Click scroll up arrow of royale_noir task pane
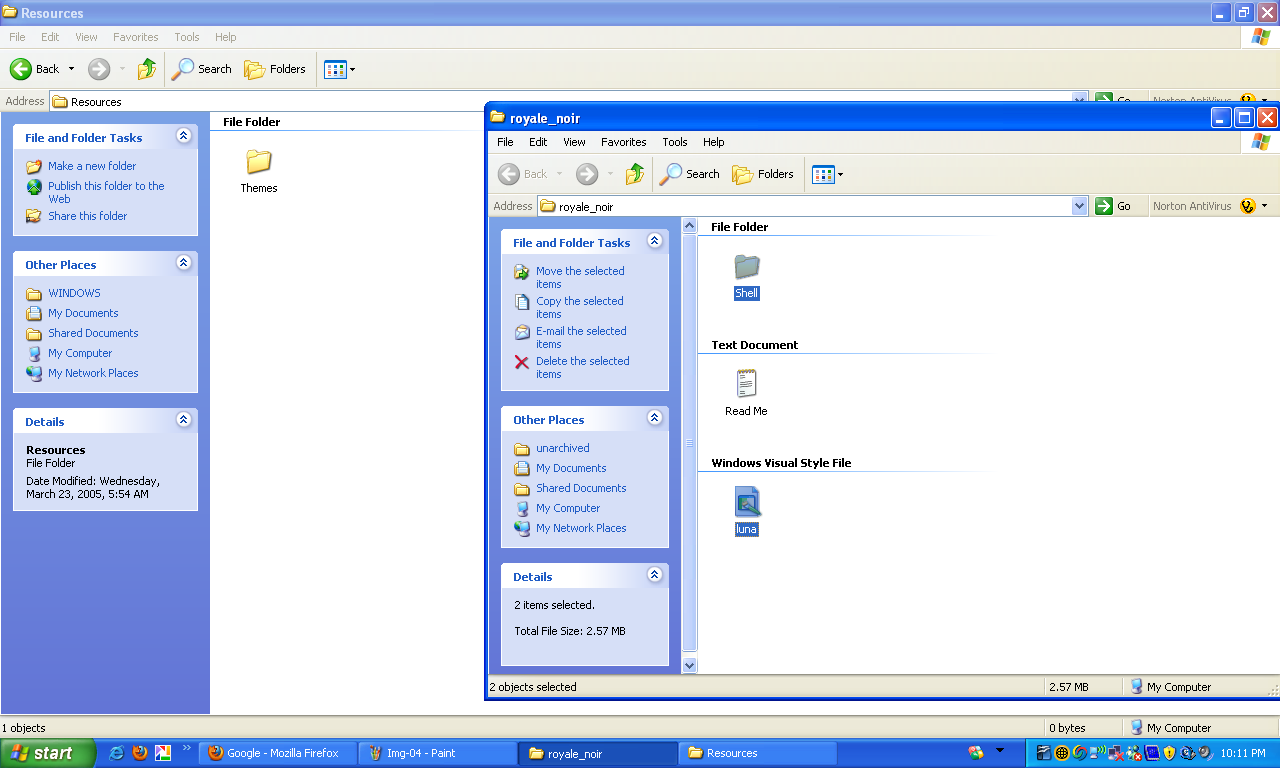 689,226
